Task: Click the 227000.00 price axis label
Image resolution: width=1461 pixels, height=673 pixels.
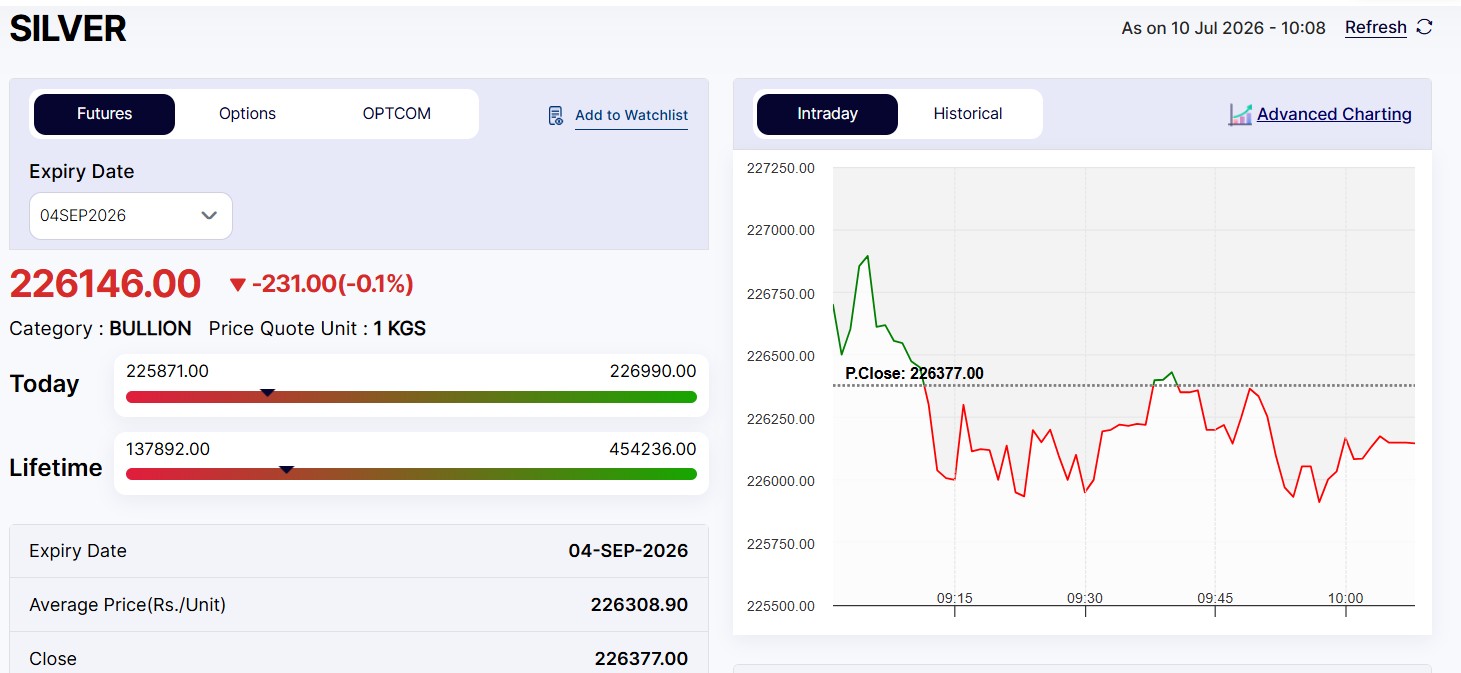Action: coord(781,230)
